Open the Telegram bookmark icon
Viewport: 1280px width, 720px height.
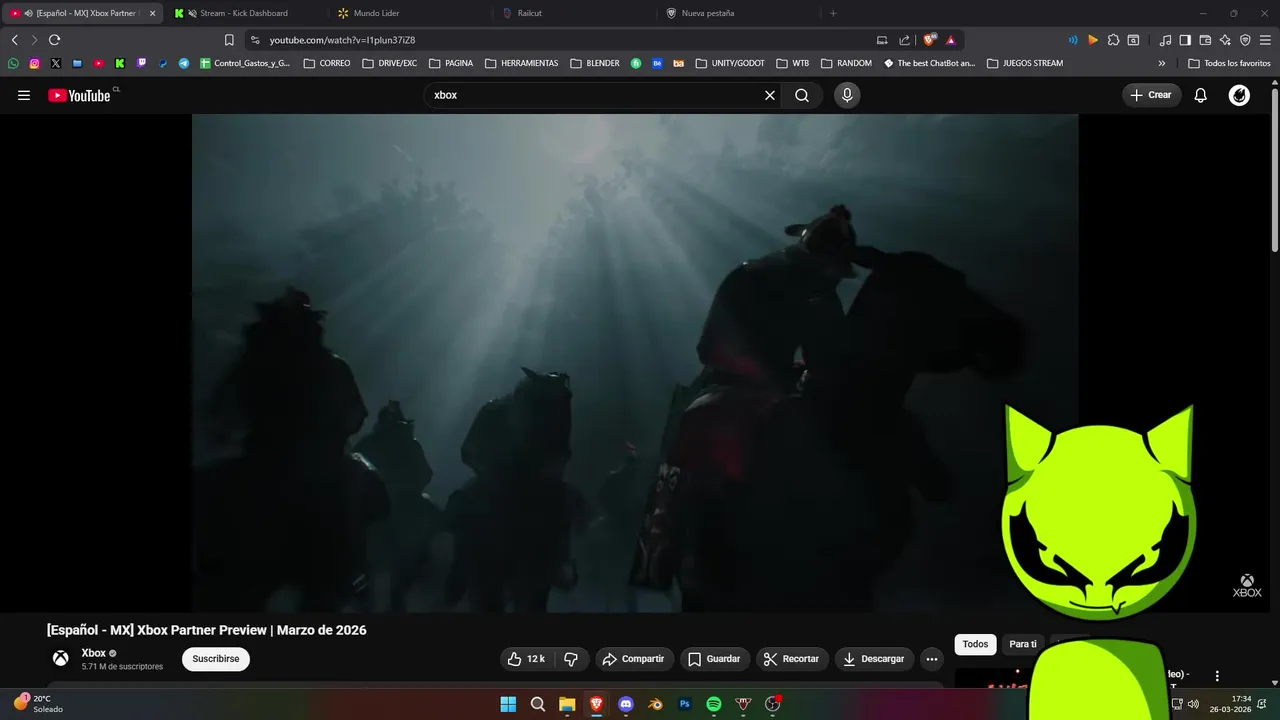click(x=184, y=63)
